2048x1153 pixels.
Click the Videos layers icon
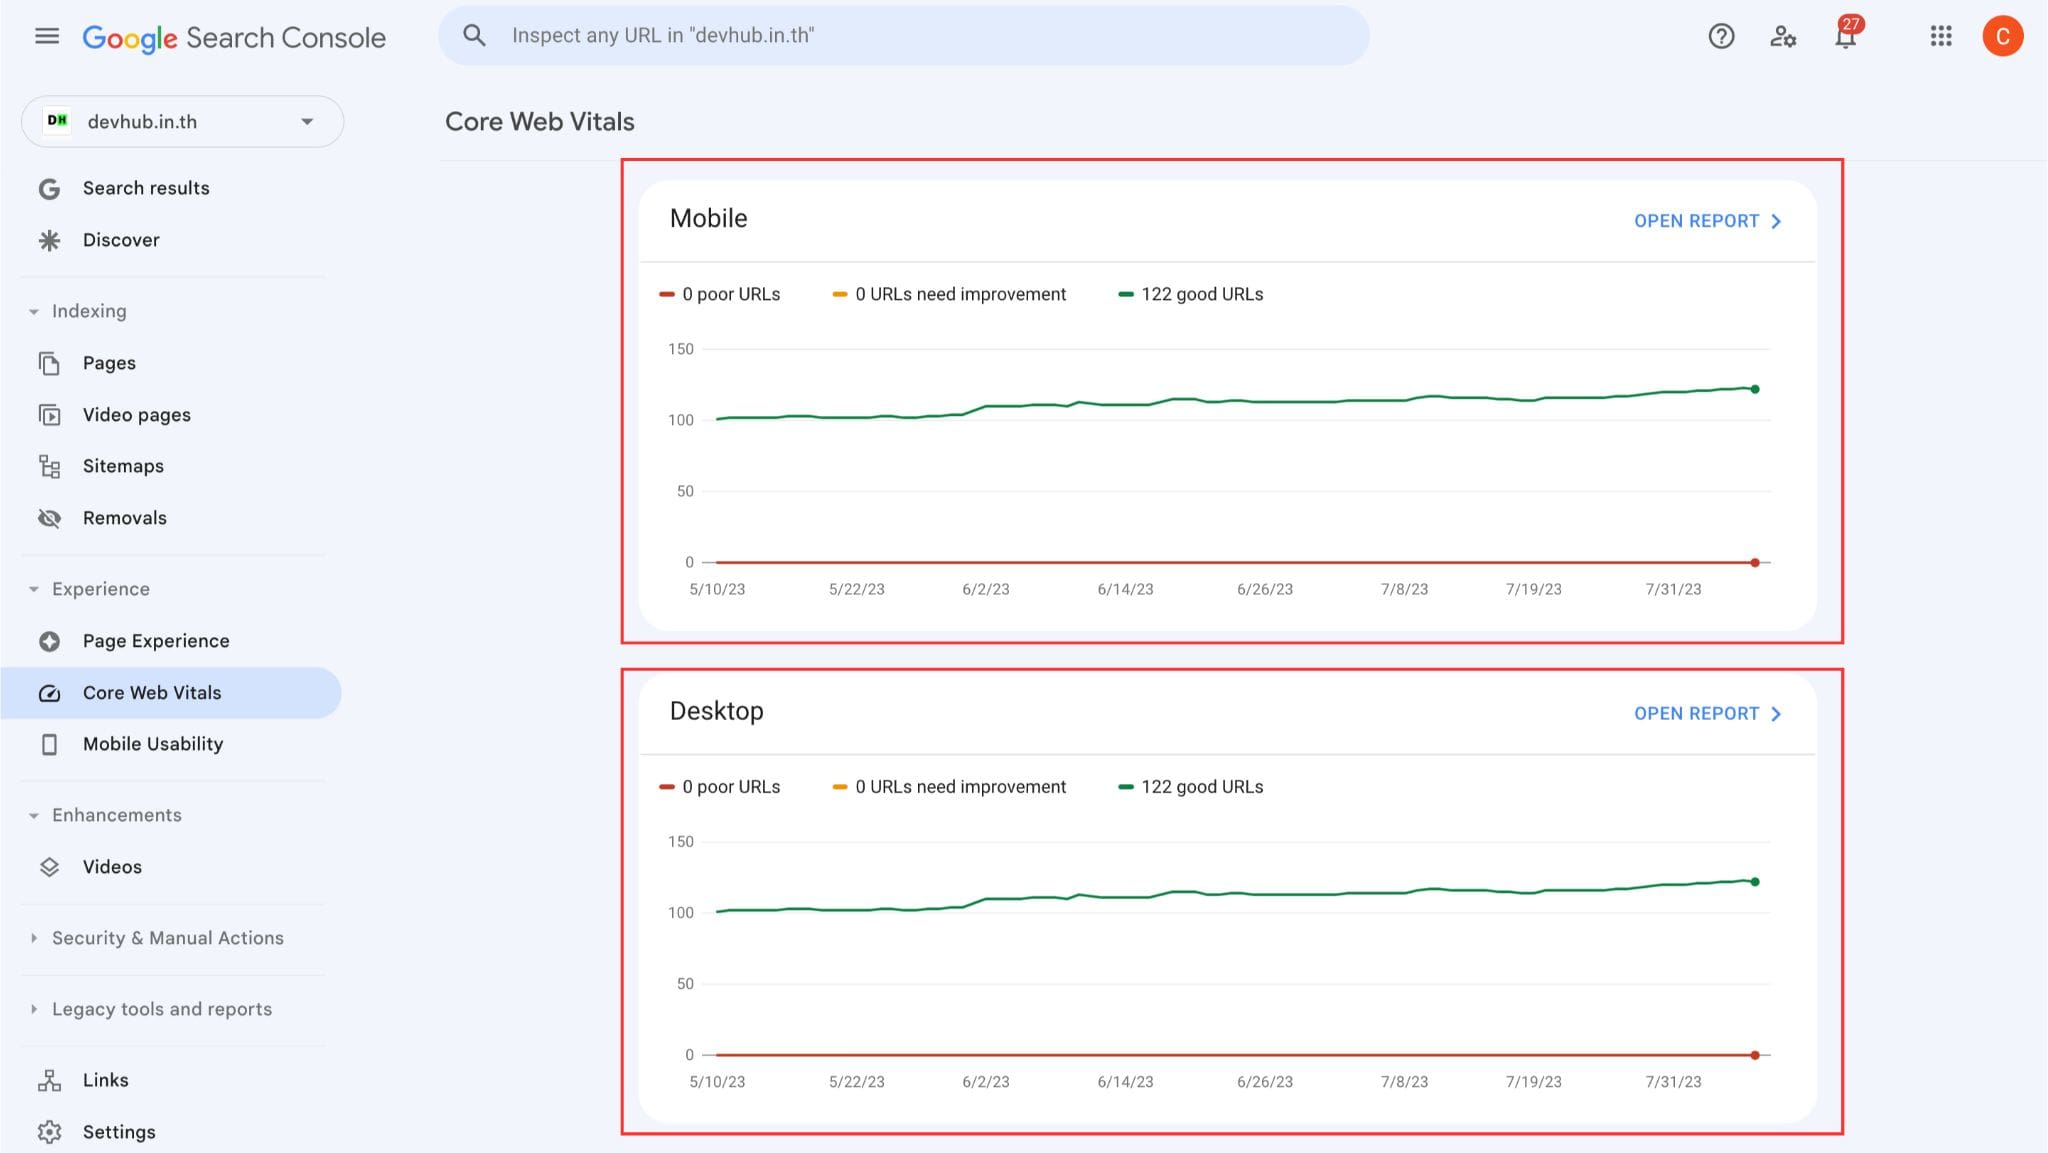click(x=49, y=867)
